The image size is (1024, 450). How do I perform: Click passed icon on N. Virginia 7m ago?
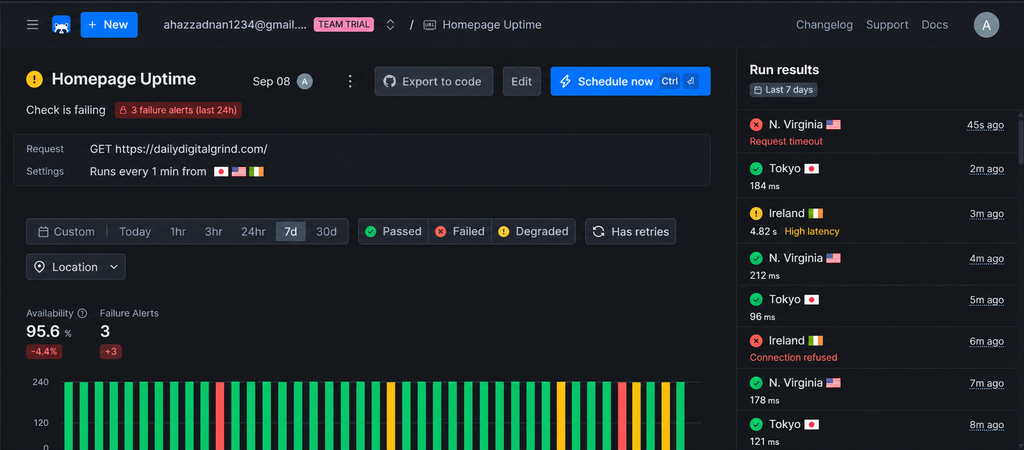(x=756, y=383)
